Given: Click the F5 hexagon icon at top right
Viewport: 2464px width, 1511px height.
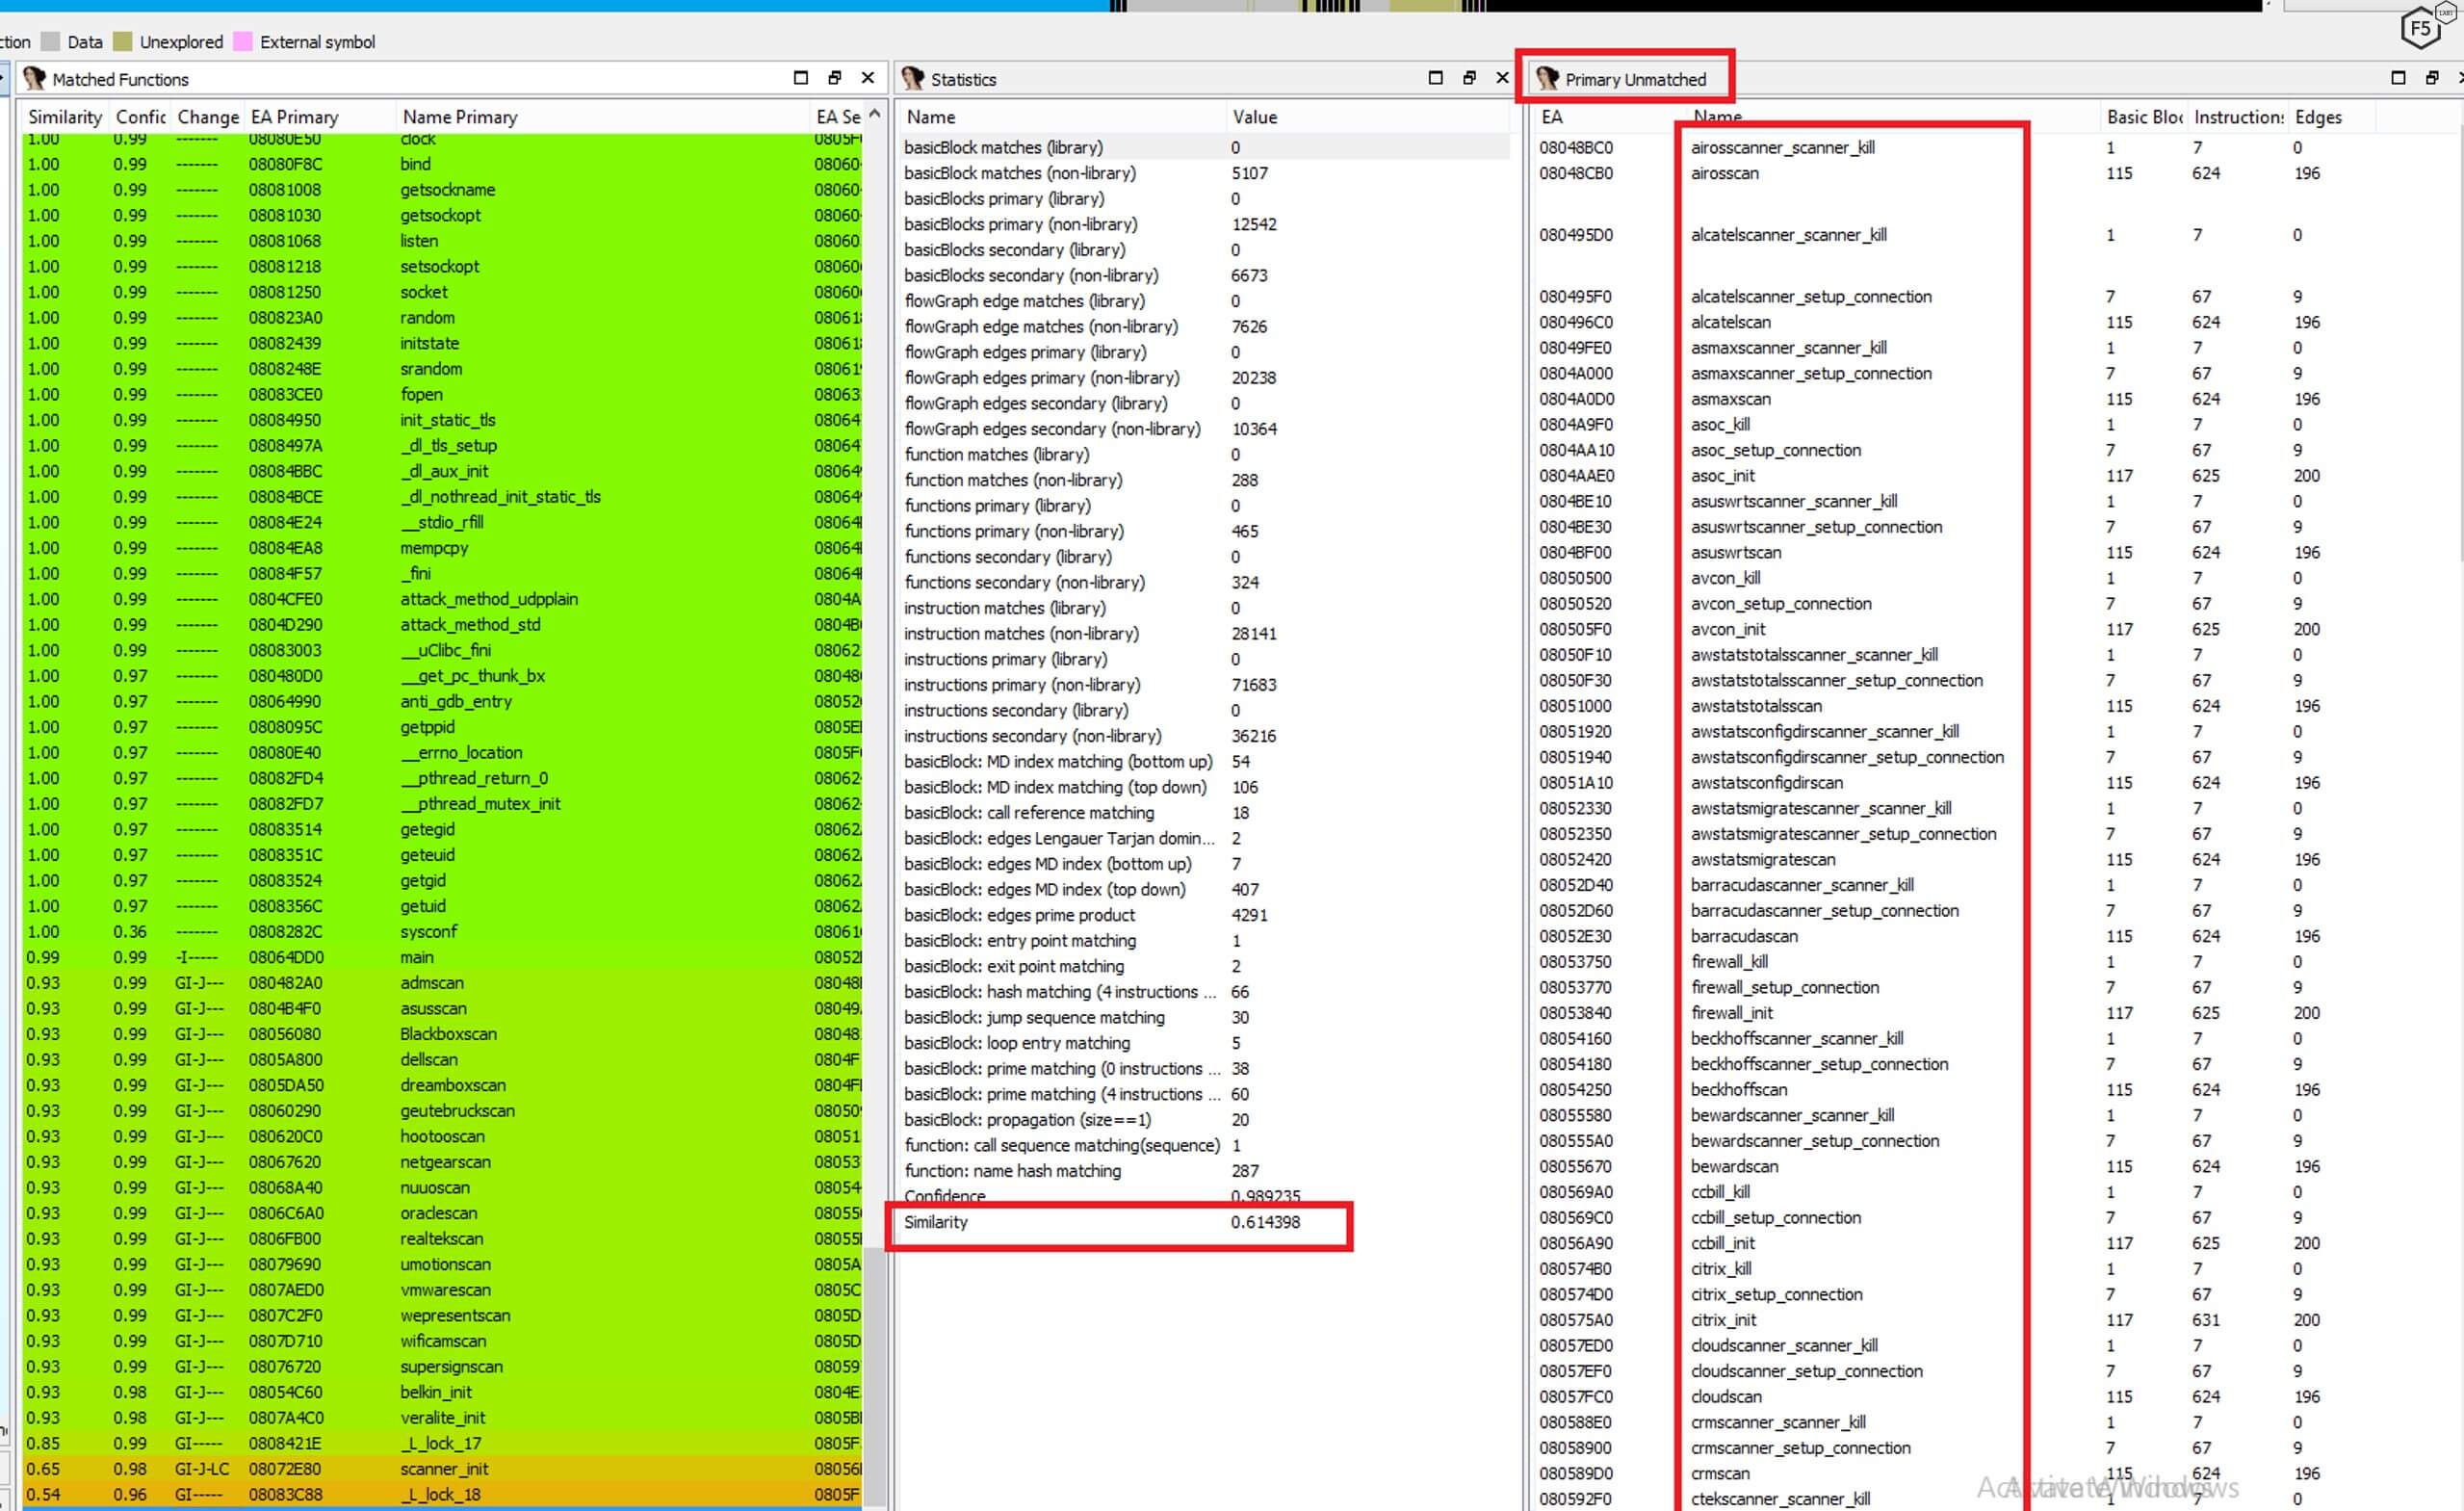Looking at the screenshot, I should [x=2420, y=28].
